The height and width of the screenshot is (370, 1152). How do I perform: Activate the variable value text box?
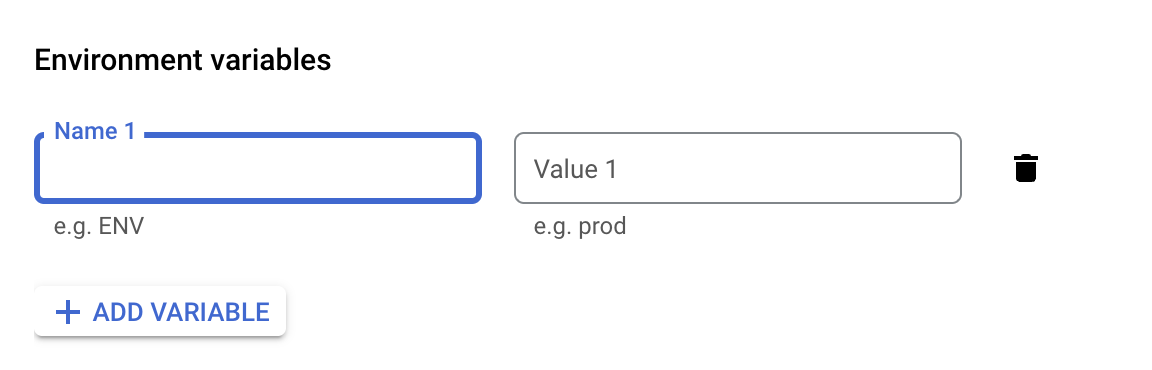tap(738, 168)
